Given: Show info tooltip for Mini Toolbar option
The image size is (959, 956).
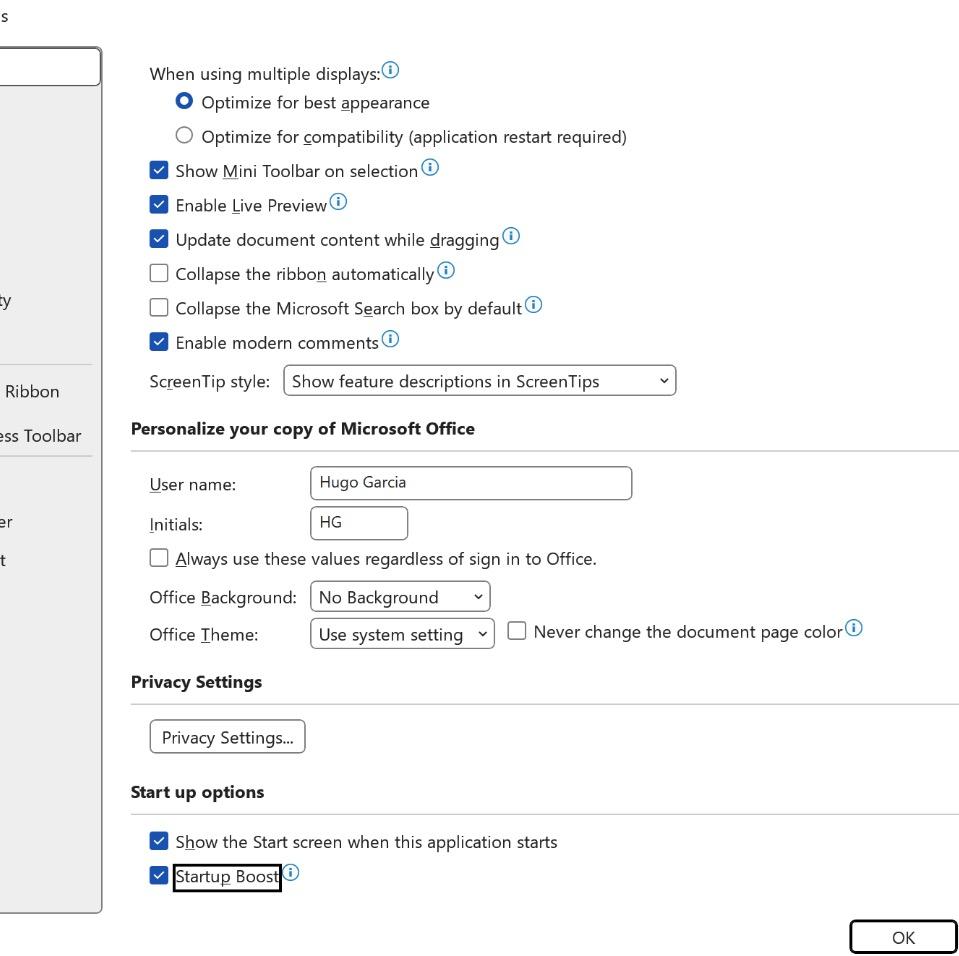Looking at the screenshot, I should (430, 167).
